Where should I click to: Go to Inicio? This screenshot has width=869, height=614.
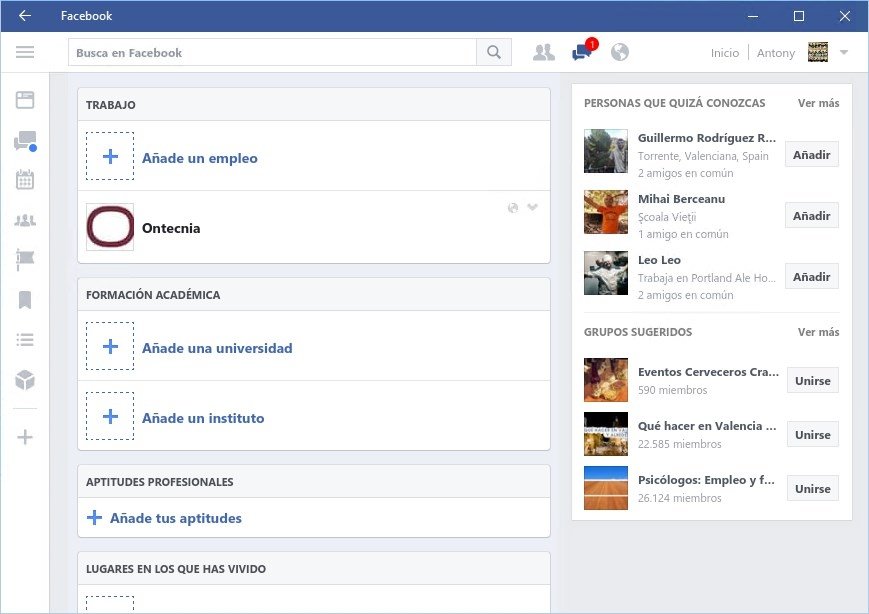[725, 53]
